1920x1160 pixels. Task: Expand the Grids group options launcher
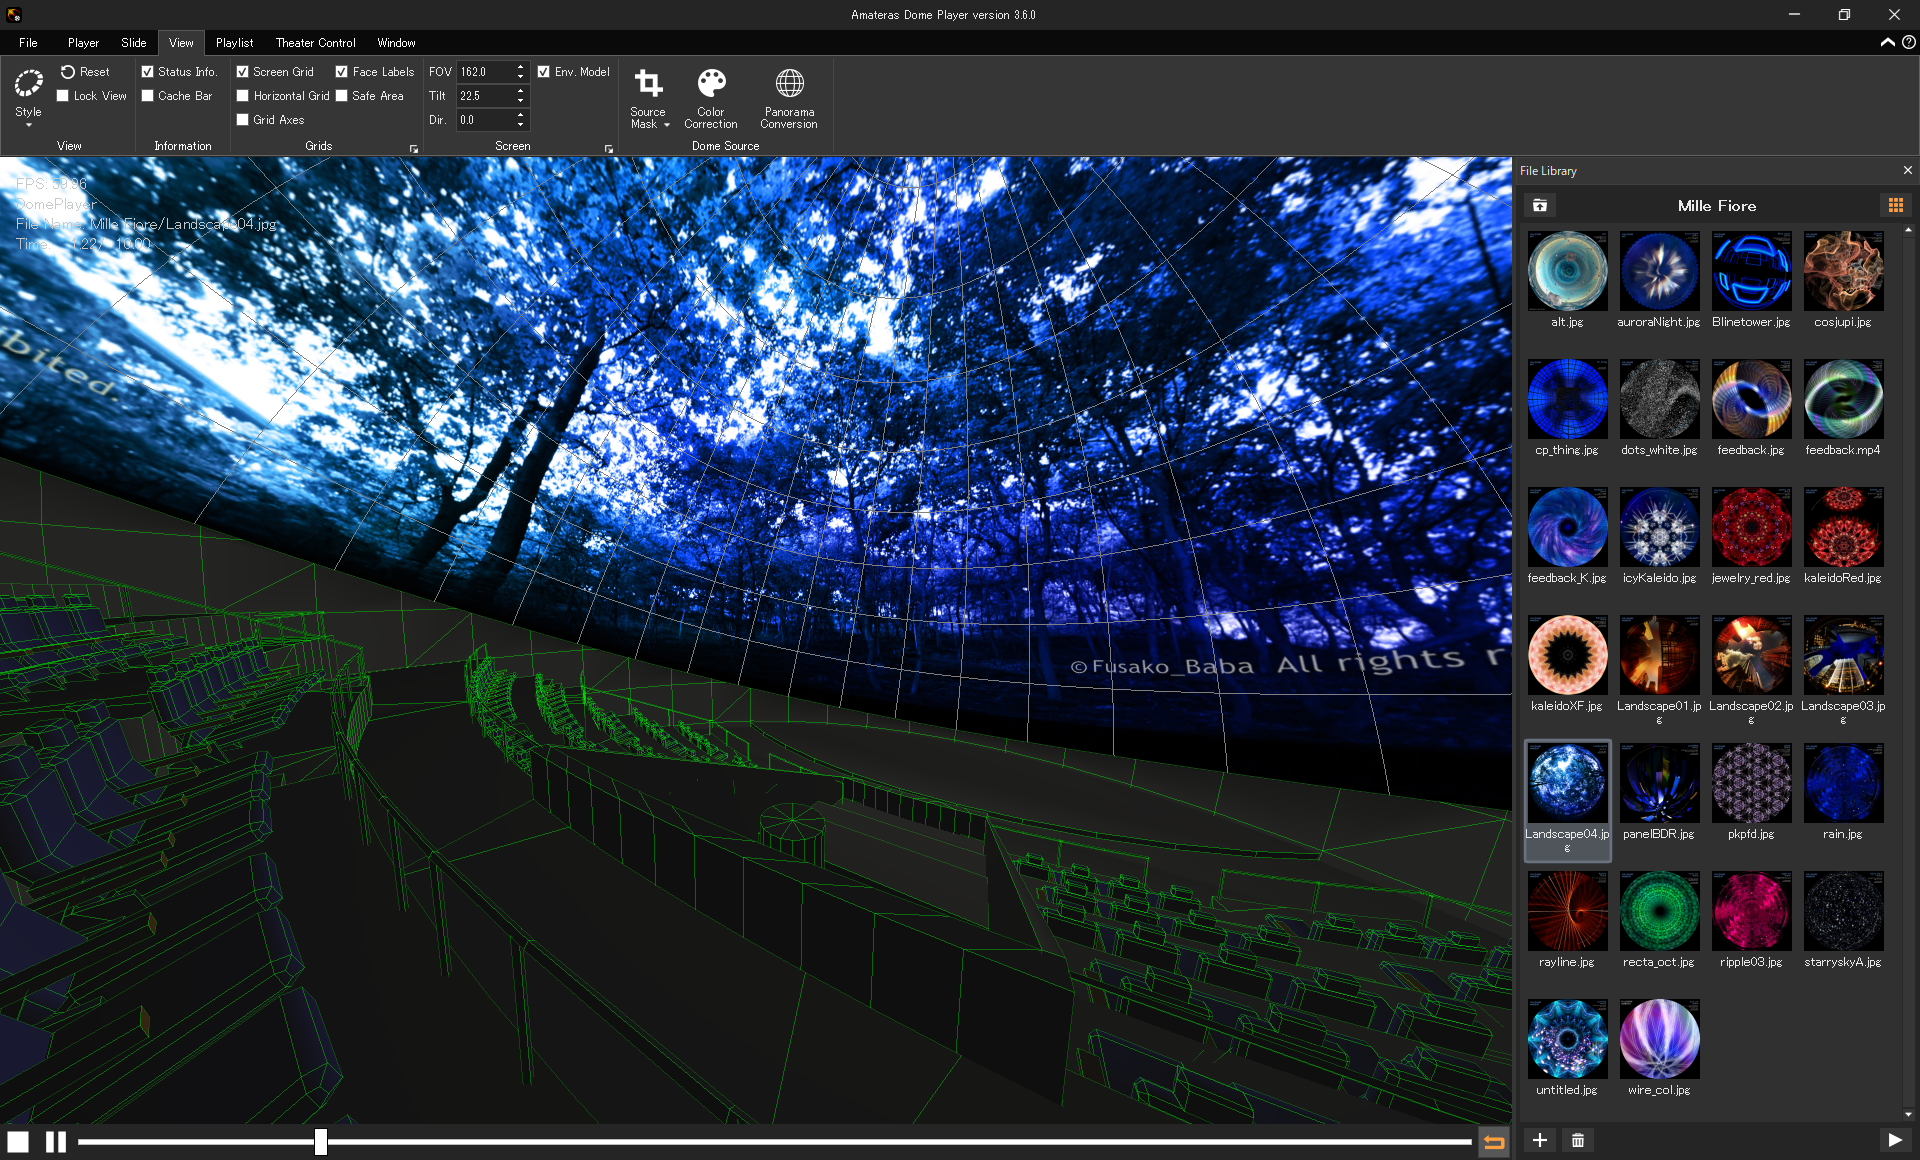click(x=414, y=149)
